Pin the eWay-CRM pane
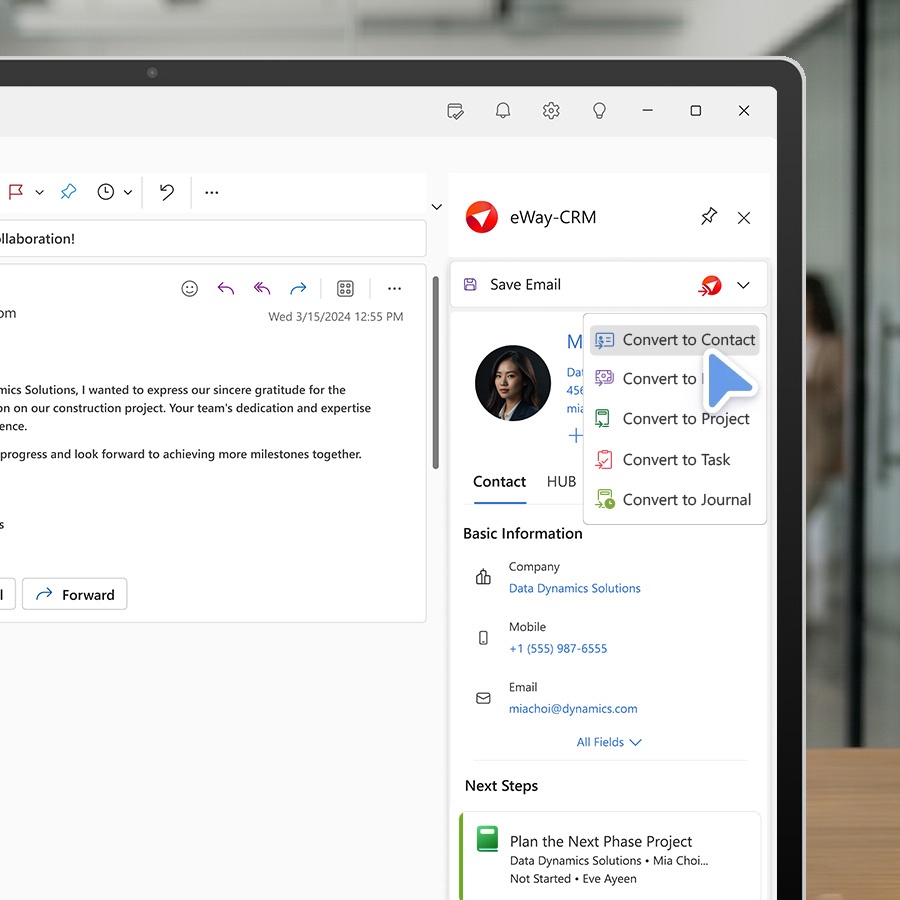This screenshot has width=900, height=900. (x=709, y=216)
